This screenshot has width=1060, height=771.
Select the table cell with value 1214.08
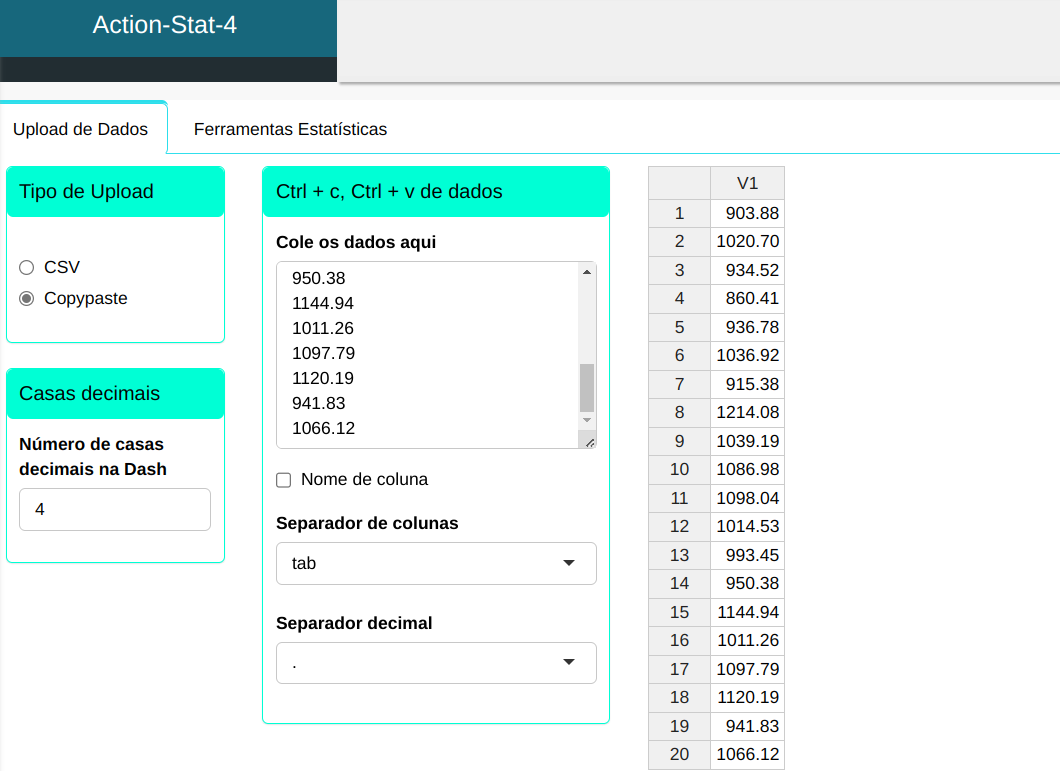coord(747,412)
